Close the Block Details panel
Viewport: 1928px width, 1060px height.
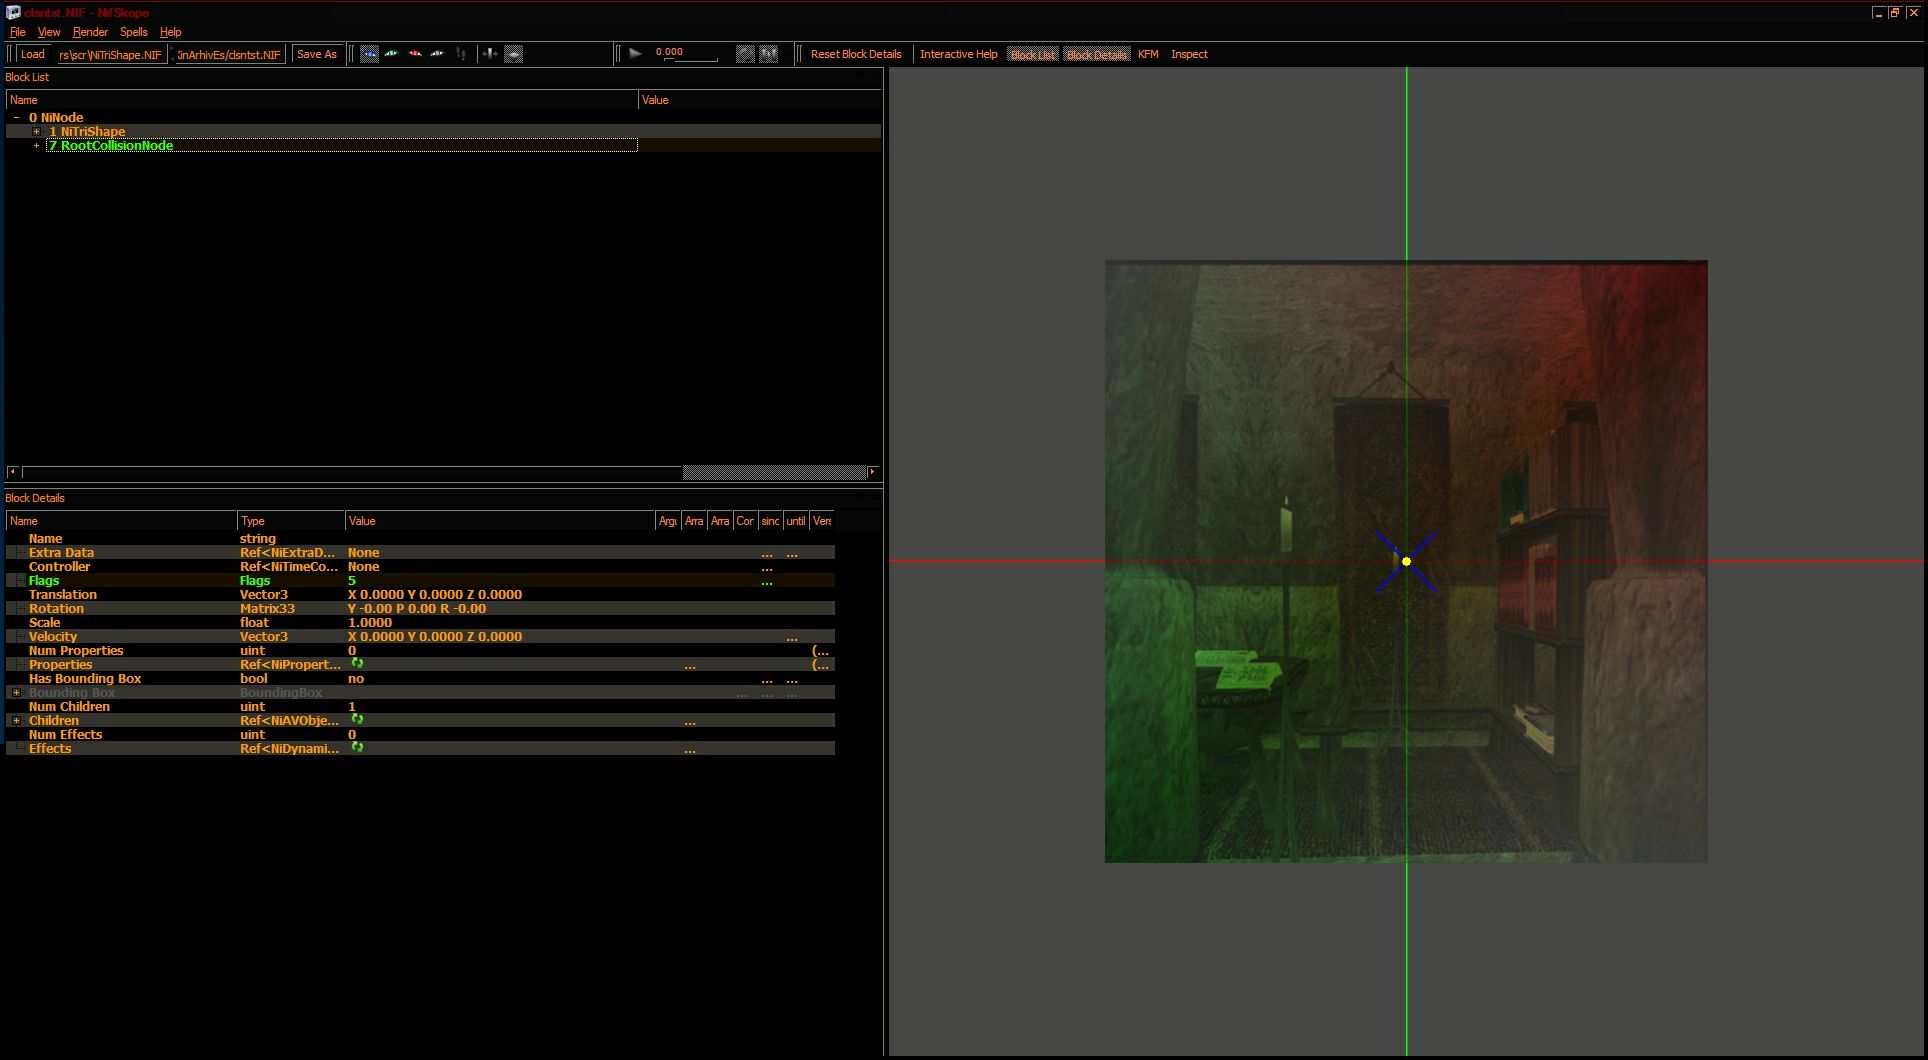click(x=874, y=497)
